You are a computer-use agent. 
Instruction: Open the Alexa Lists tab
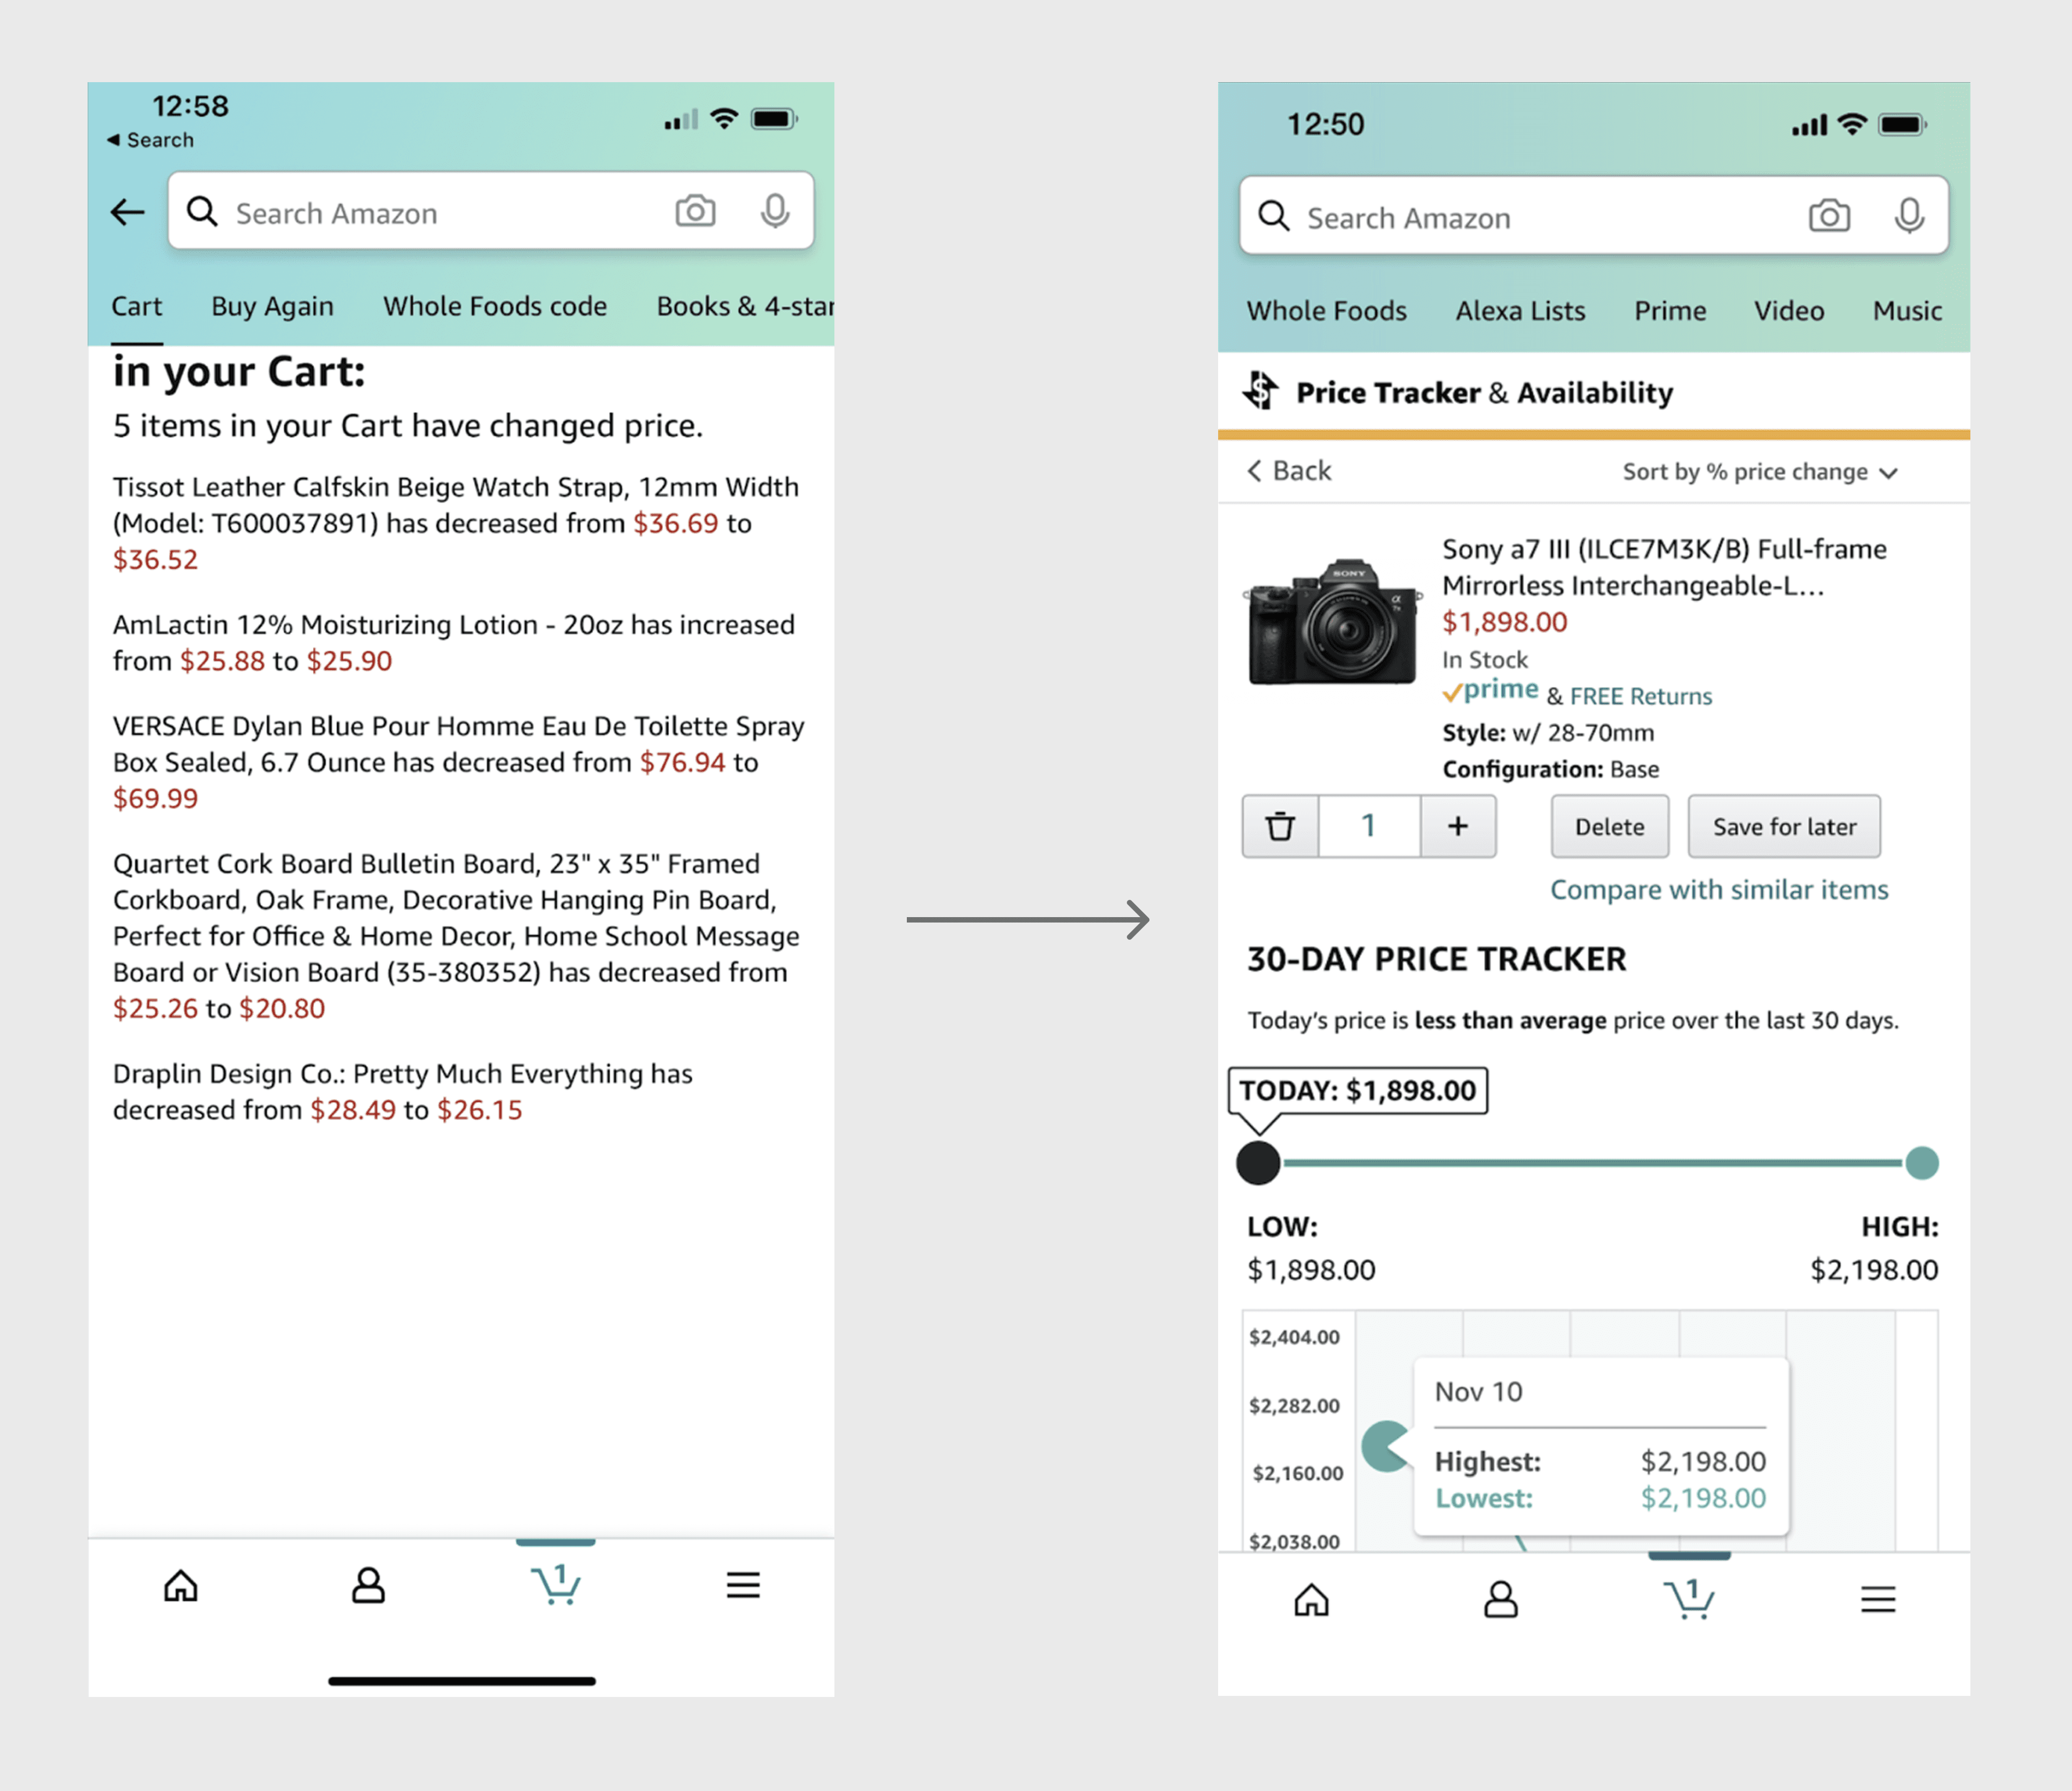coord(1520,311)
